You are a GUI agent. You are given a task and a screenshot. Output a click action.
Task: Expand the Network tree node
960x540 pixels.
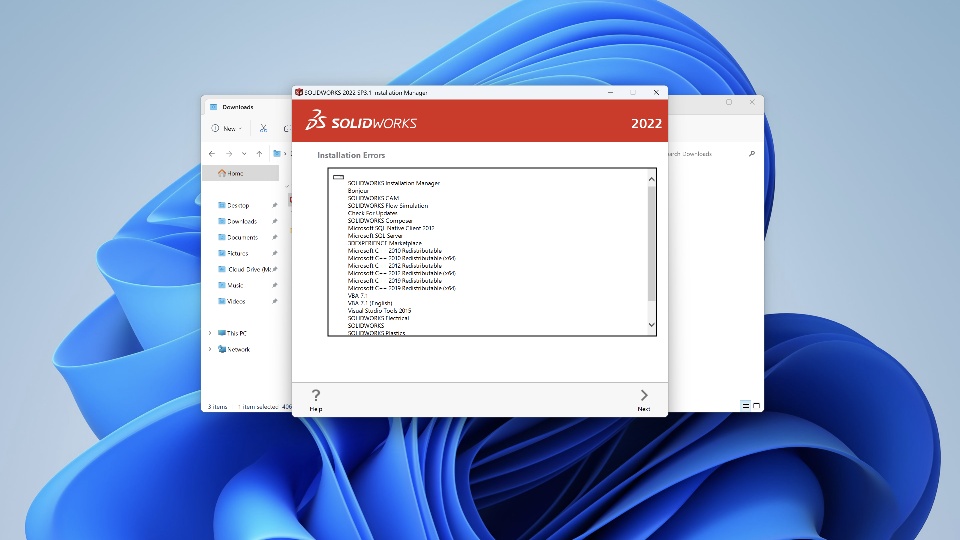[210, 349]
